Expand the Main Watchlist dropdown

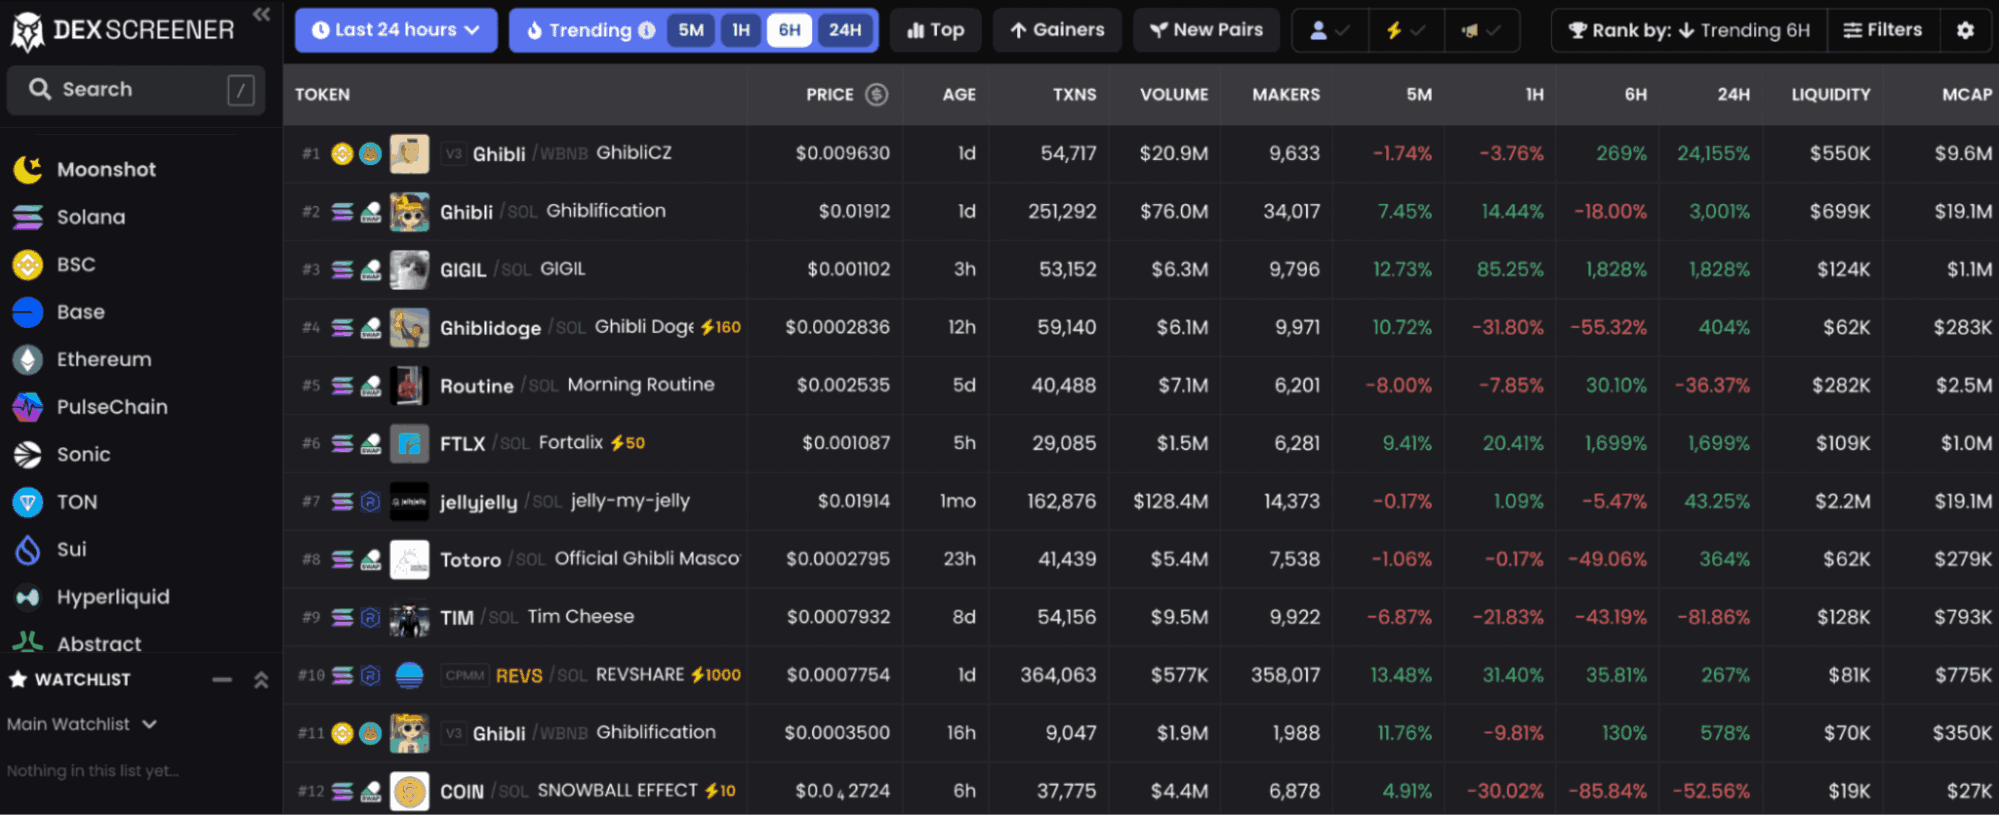[x=82, y=724]
